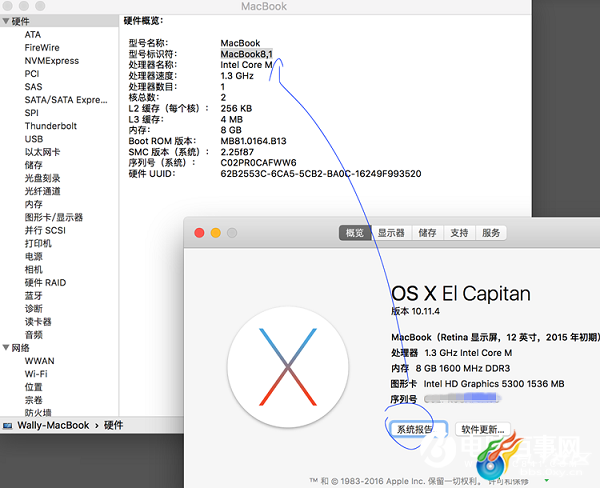Select Wi-Fi under 网络
This screenshot has height=488, width=600.
pos(36,374)
